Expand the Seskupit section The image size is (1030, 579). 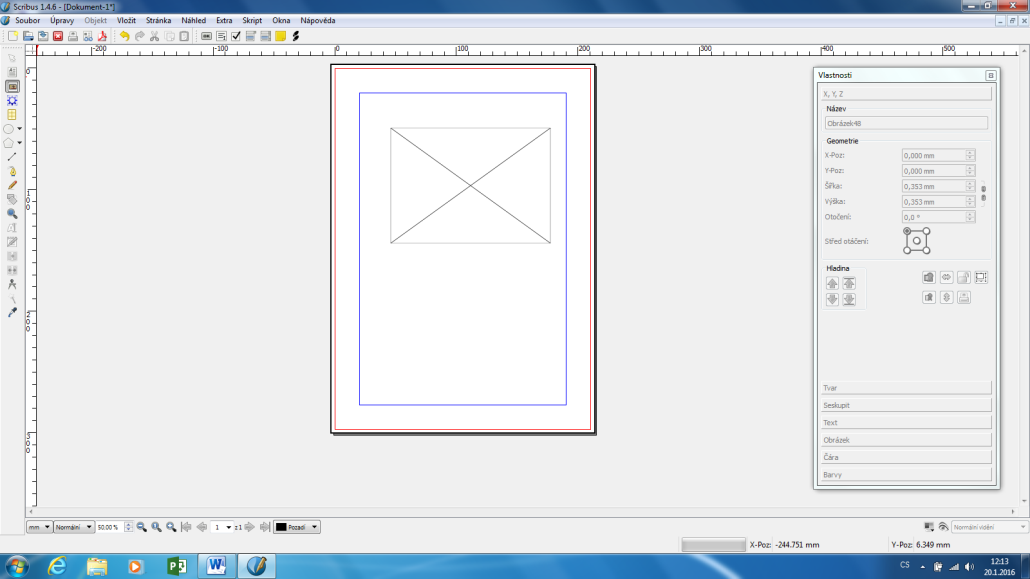coord(906,405)
